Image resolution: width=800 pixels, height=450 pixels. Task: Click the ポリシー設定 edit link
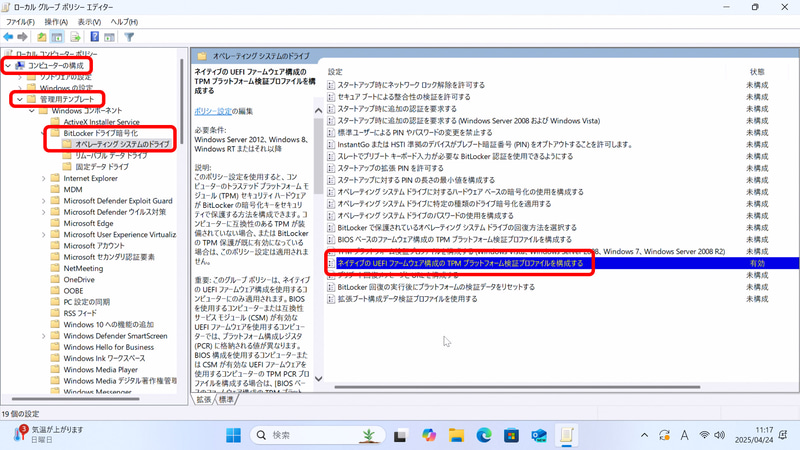click(213, 111)
